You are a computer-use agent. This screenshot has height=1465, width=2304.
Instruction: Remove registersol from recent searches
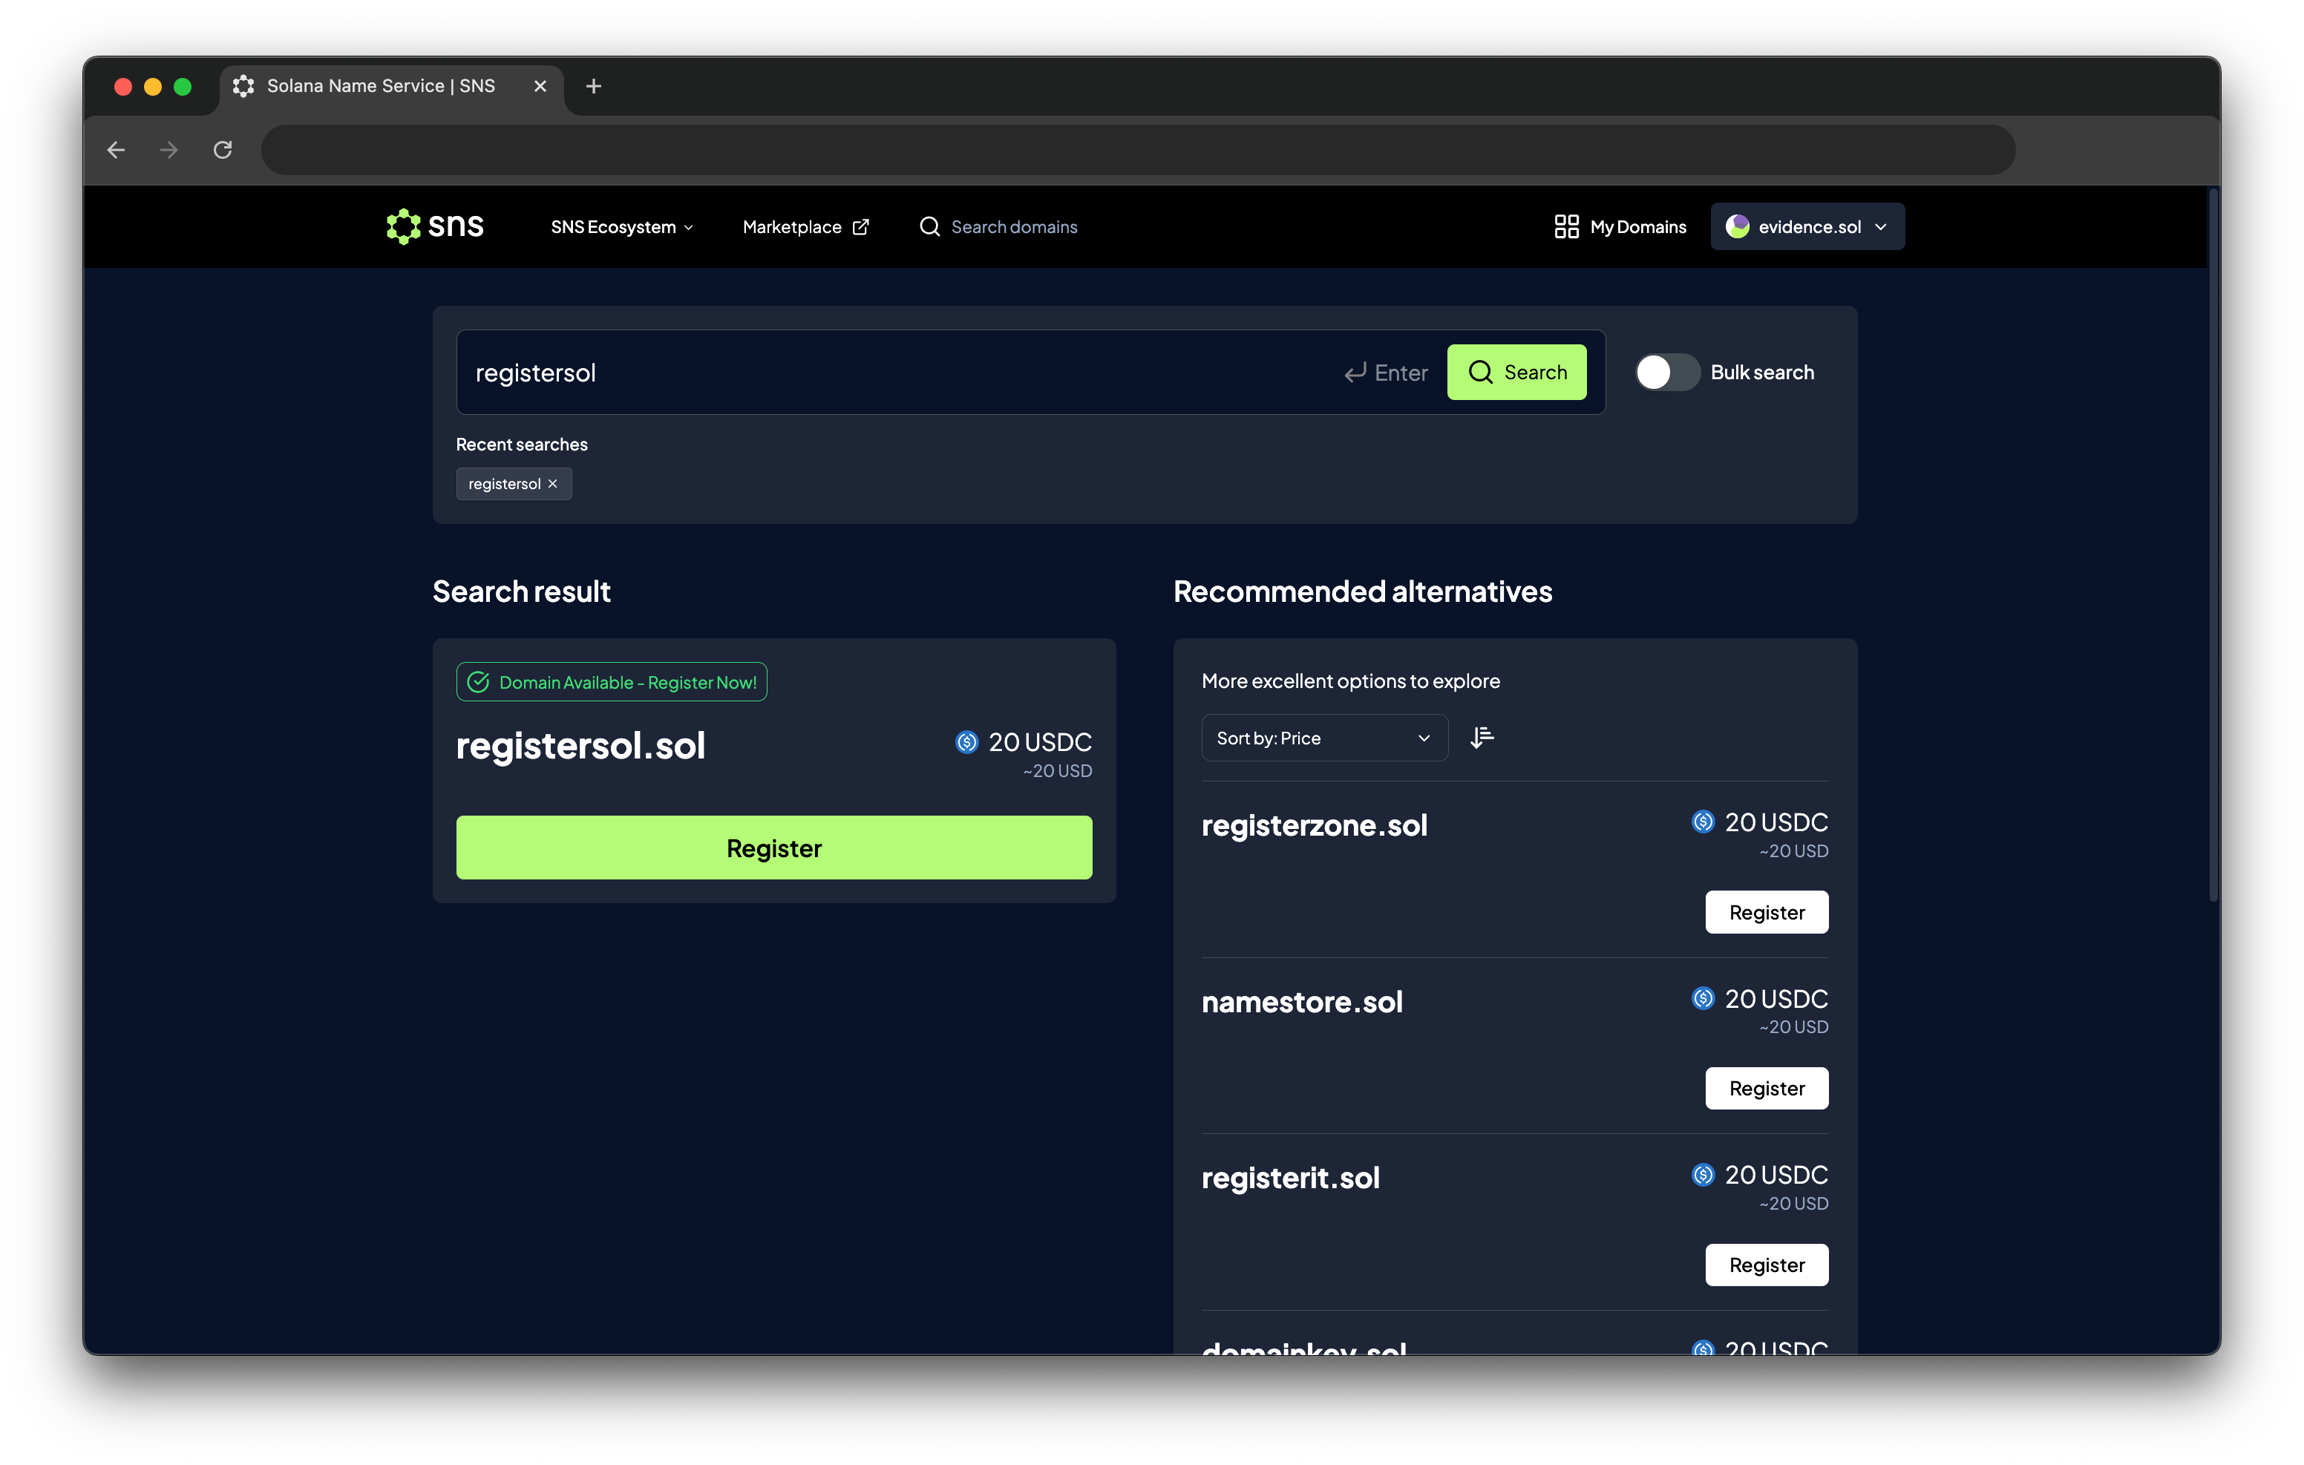(553, 484)
